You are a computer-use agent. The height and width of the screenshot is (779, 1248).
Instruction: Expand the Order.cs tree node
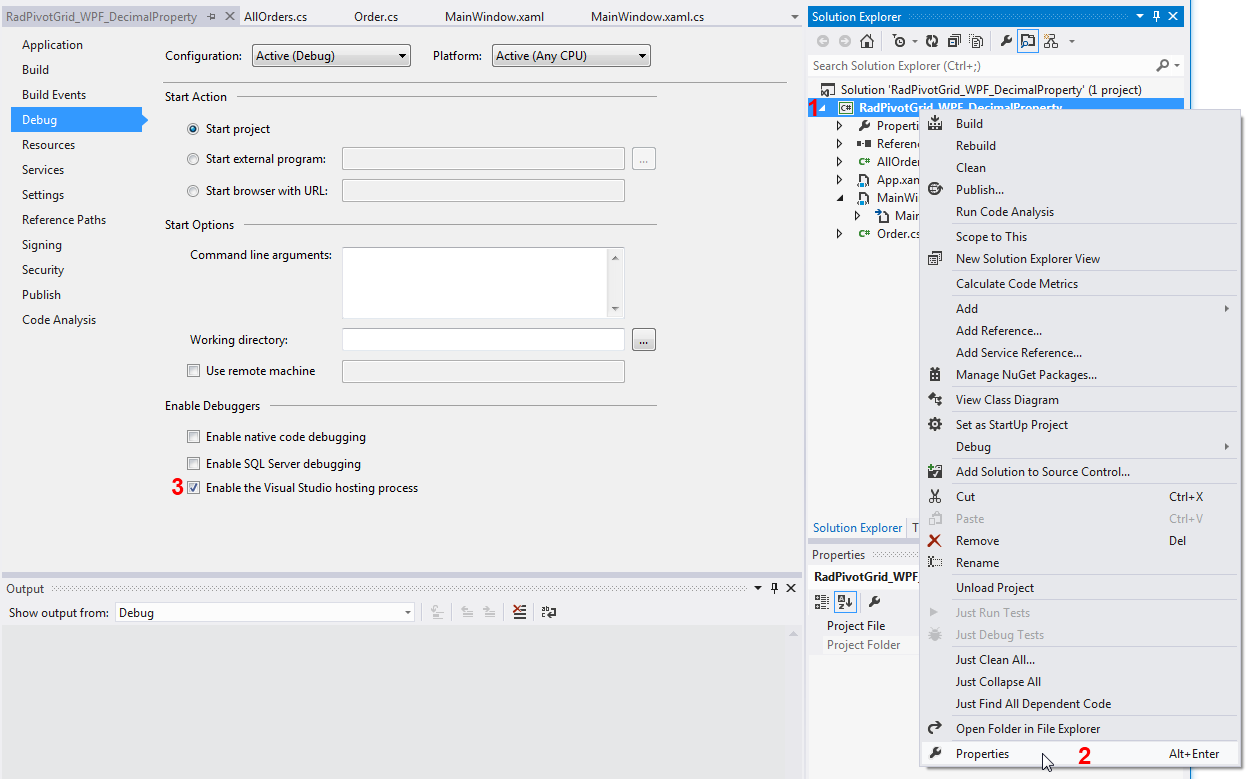pos(840,234)
